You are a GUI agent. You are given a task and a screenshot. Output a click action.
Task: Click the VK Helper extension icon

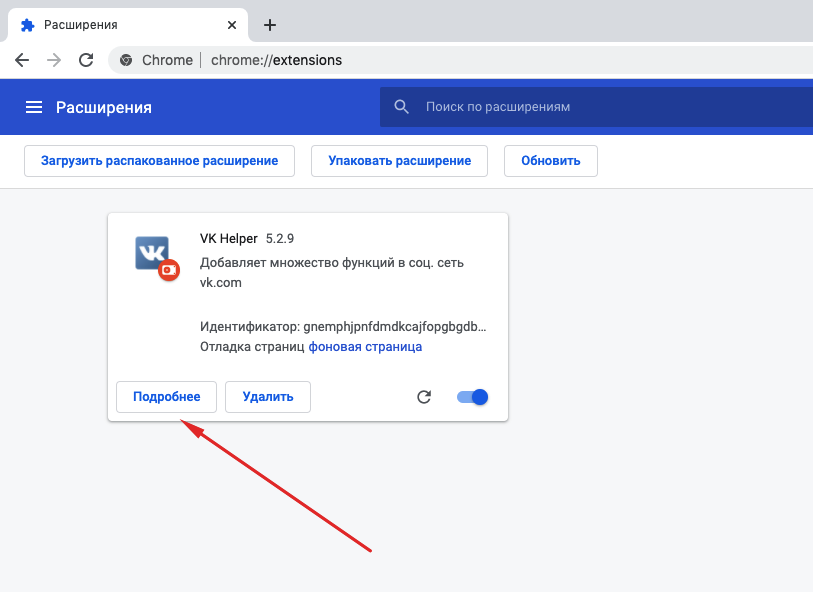157,258
